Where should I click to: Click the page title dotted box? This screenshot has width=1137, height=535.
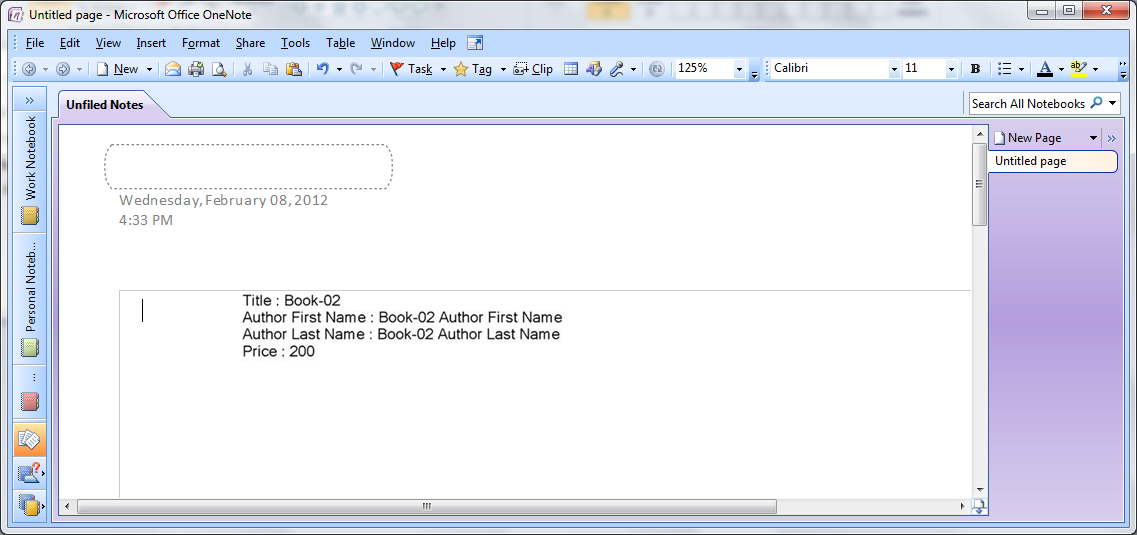click(249, 167)
